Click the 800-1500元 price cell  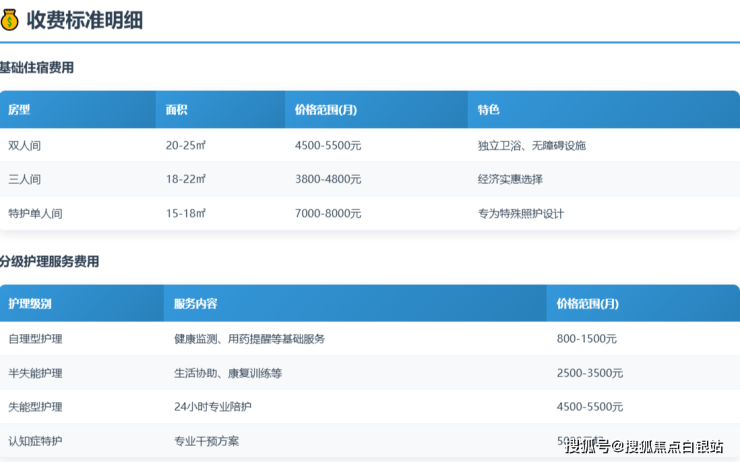point(586,339)
